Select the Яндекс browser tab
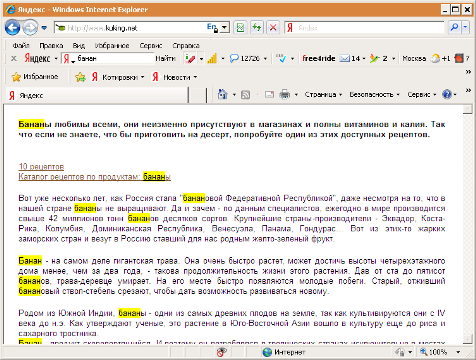The image size is (476, 360). [97, 96]
